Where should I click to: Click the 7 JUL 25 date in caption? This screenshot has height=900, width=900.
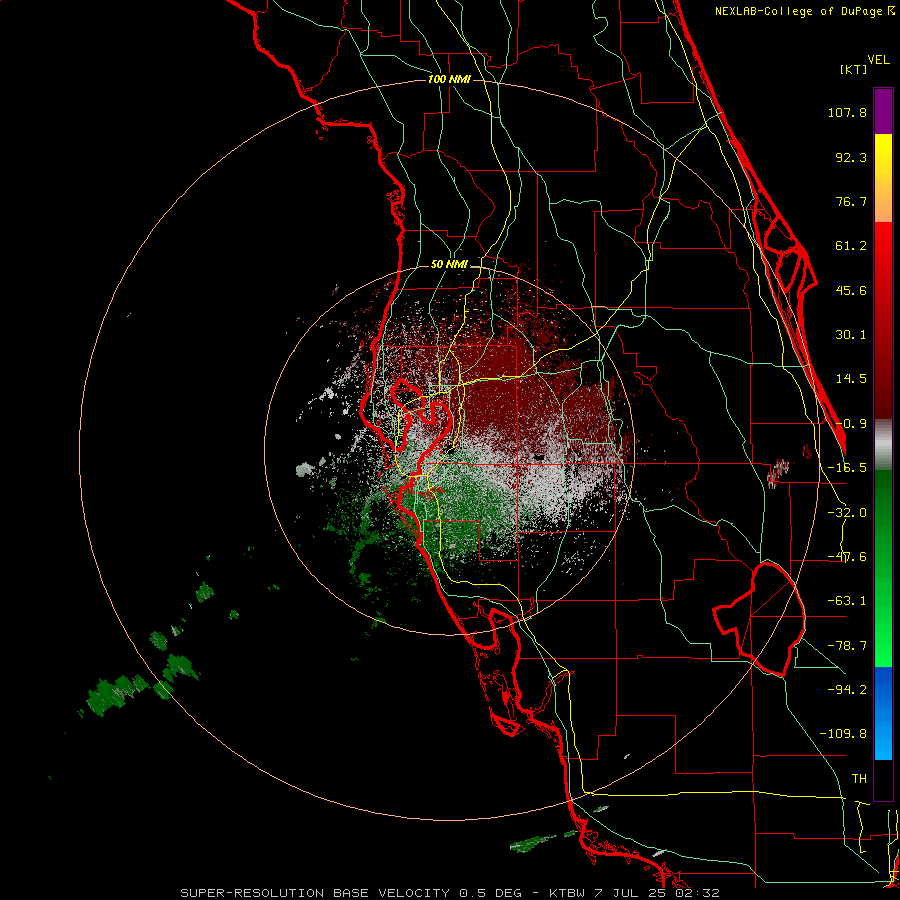point(631,893)
